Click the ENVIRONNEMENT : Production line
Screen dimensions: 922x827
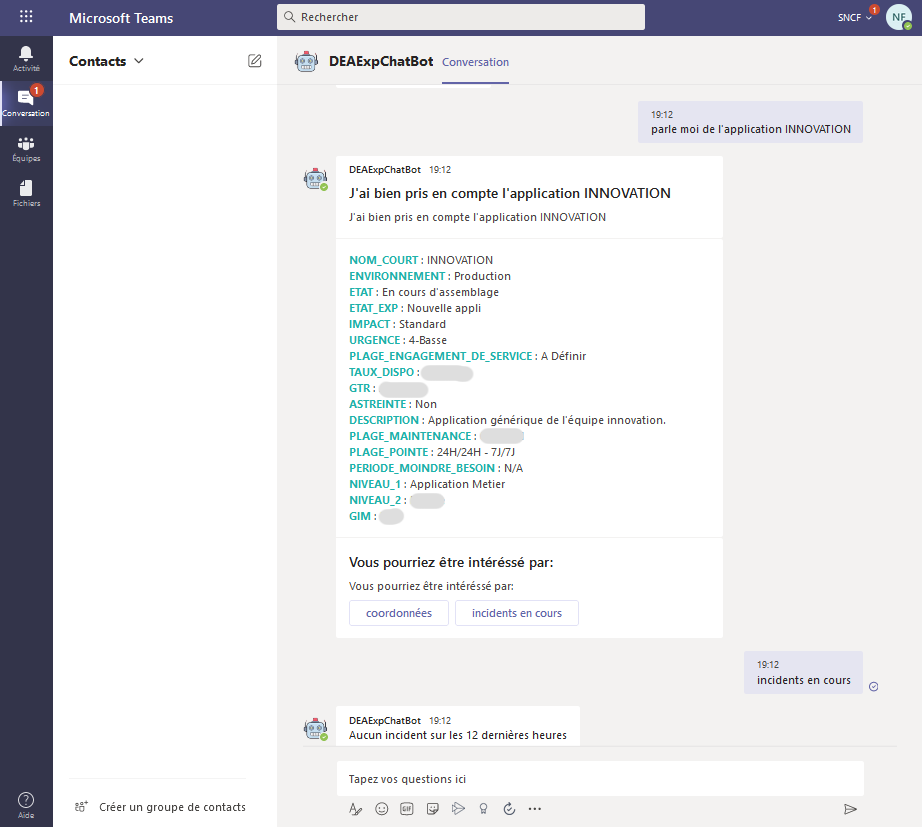[430, 276]
